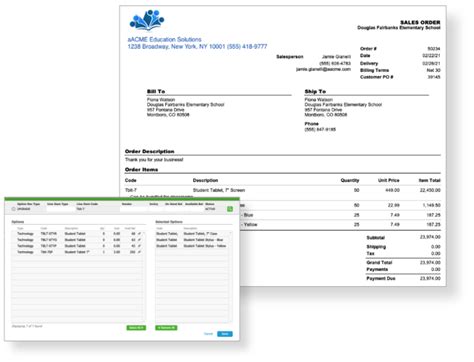
Task: Click the green Select All button under Options
Action: [136, 328]
